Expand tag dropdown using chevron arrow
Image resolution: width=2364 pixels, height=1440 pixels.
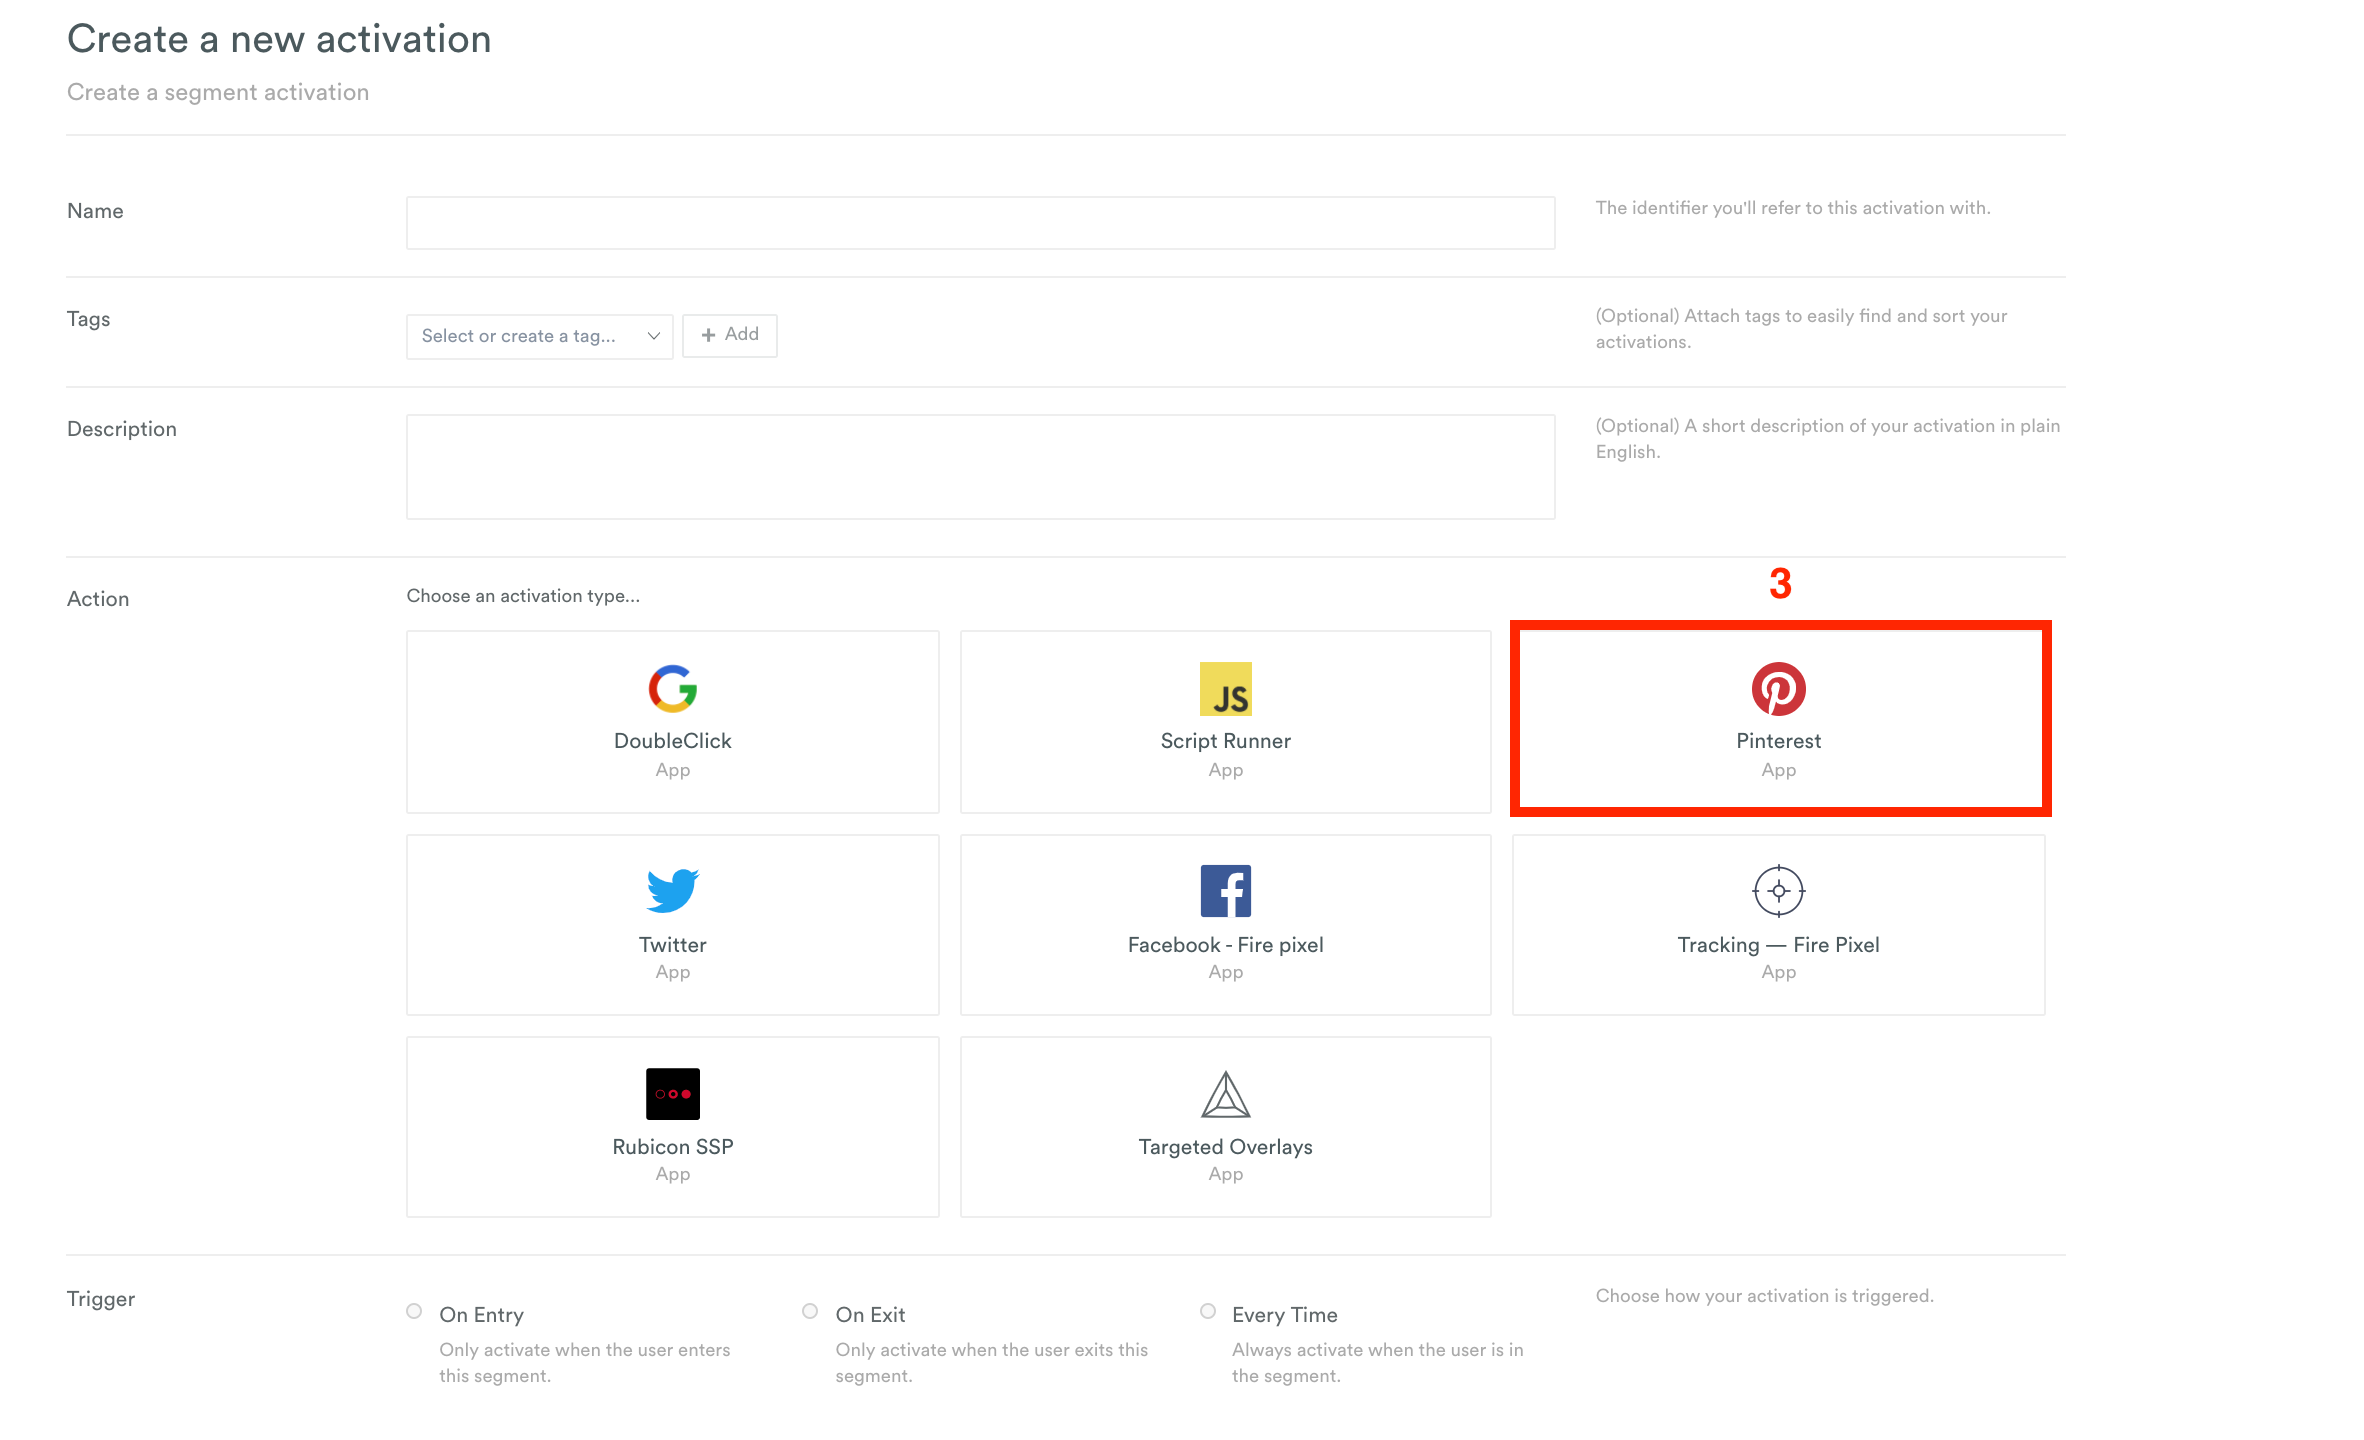(x=653, y=336)
